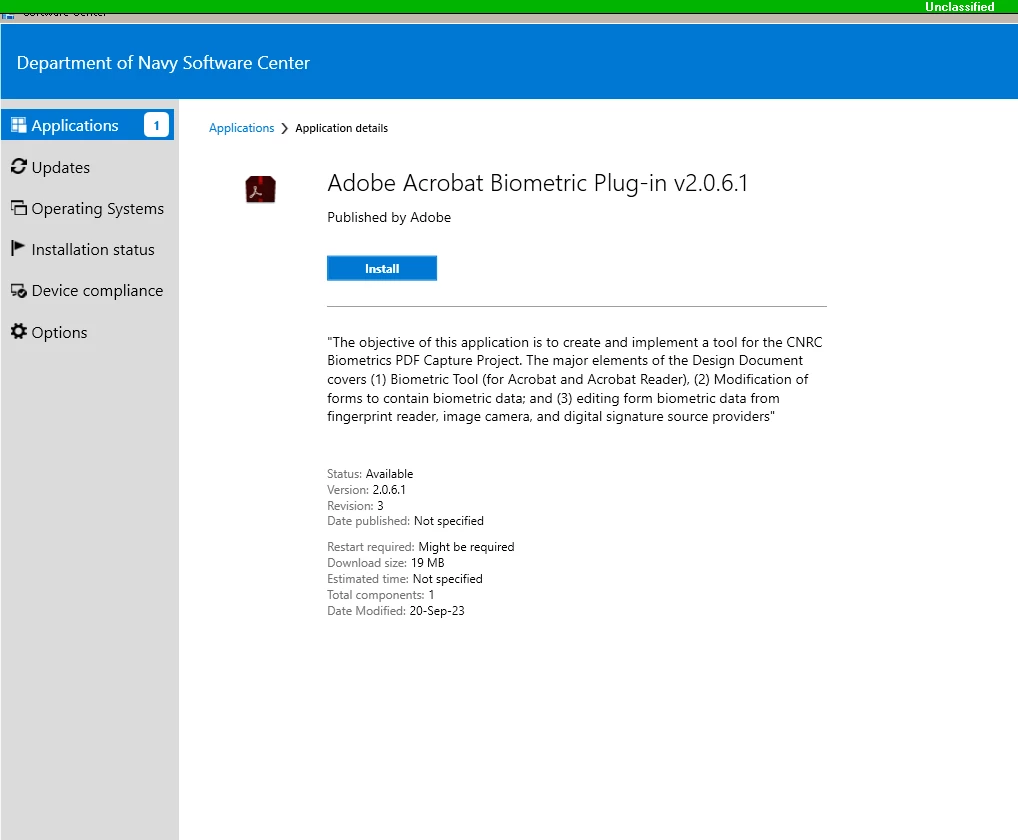Click Total components: 1 line

pos(380,595)
